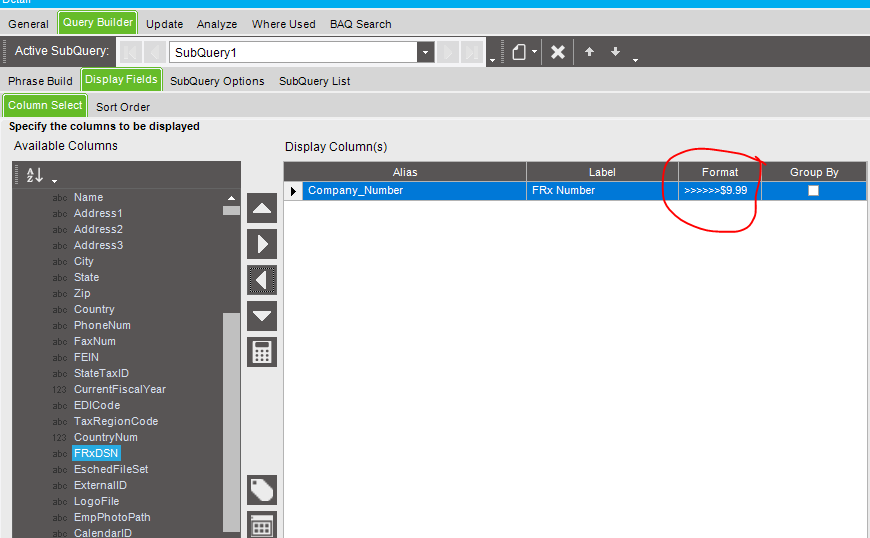Click the tag label icon button

click(x=262, y=490)
